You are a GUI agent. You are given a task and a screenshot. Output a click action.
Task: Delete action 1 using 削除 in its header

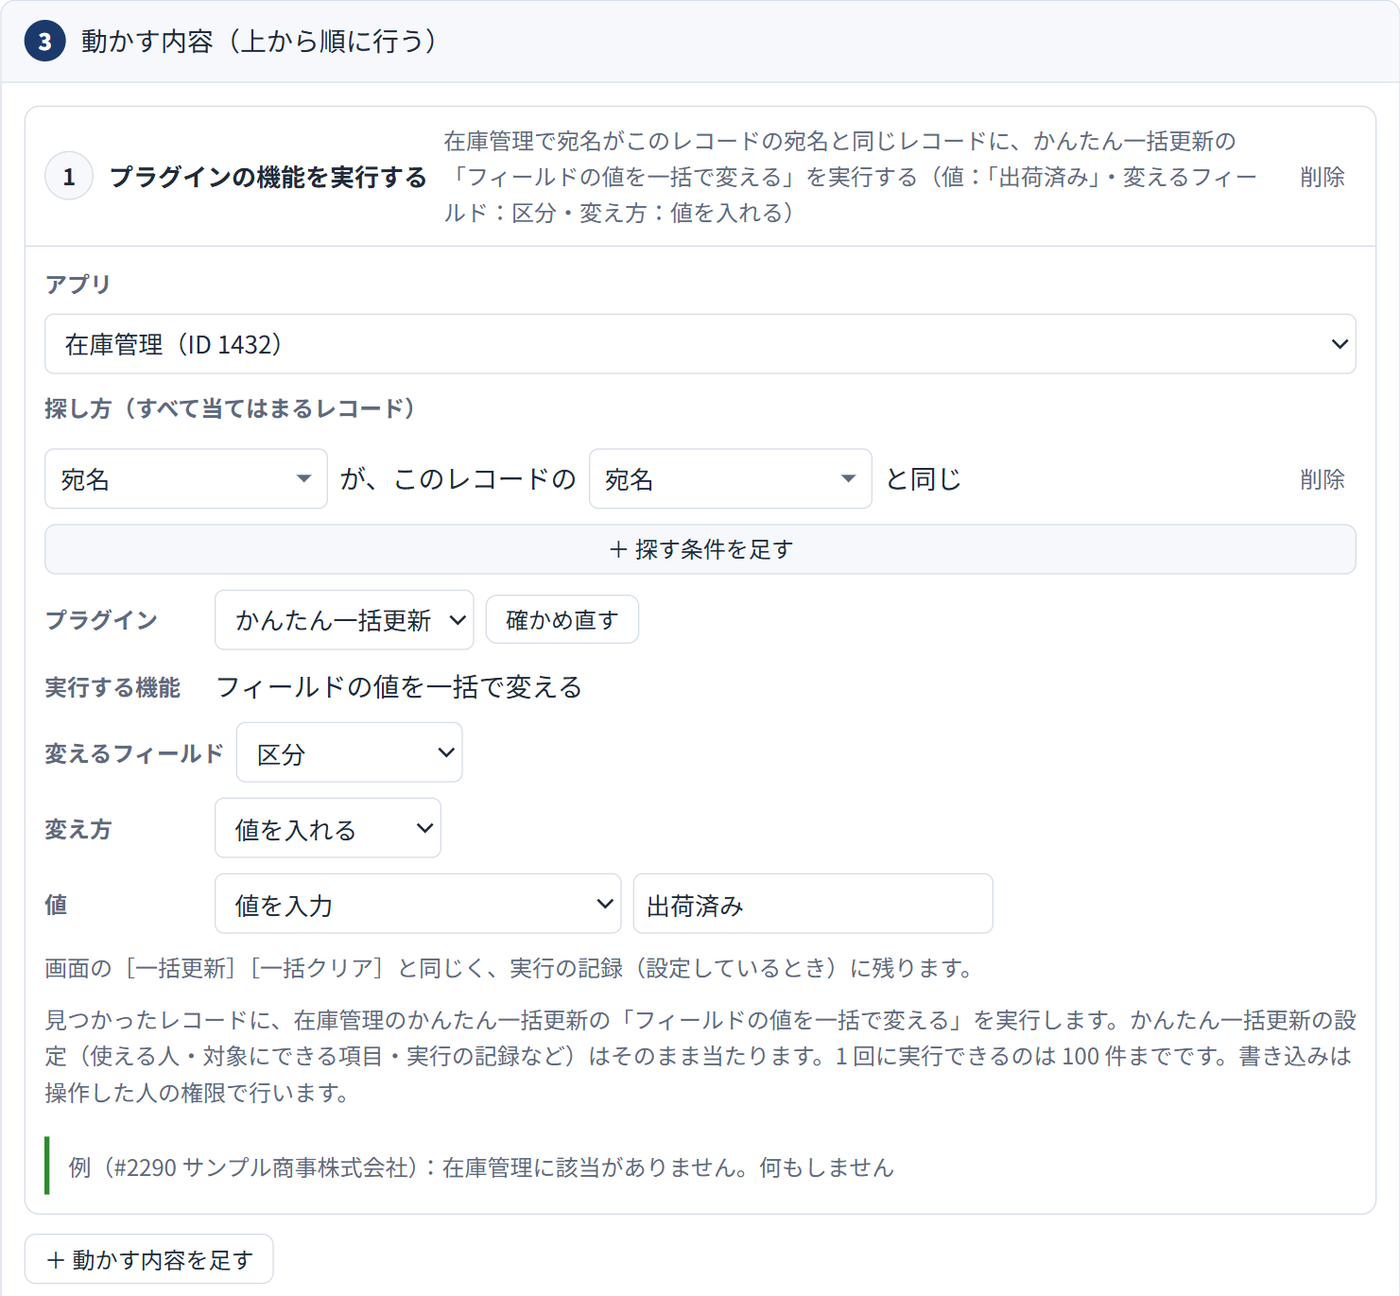[1322, 177]
